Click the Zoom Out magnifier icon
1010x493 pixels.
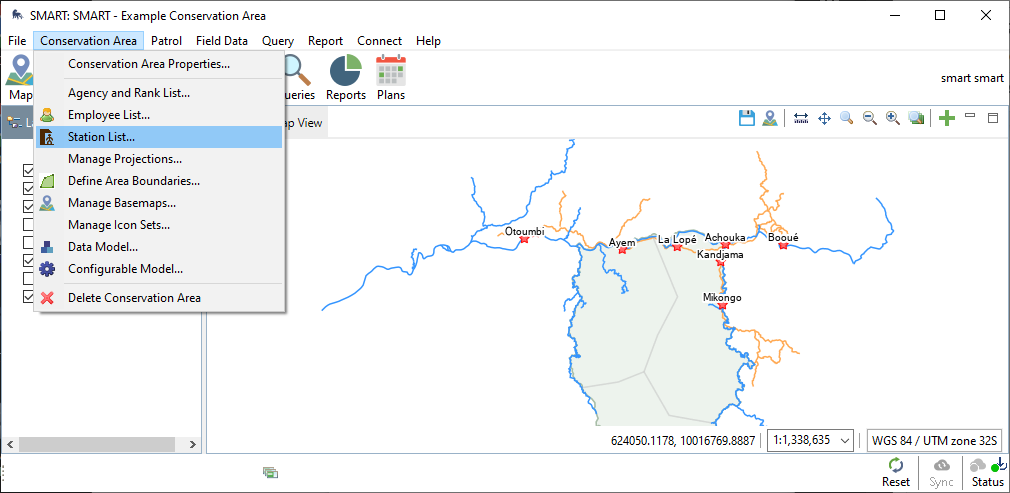click(x=870, y=118)
